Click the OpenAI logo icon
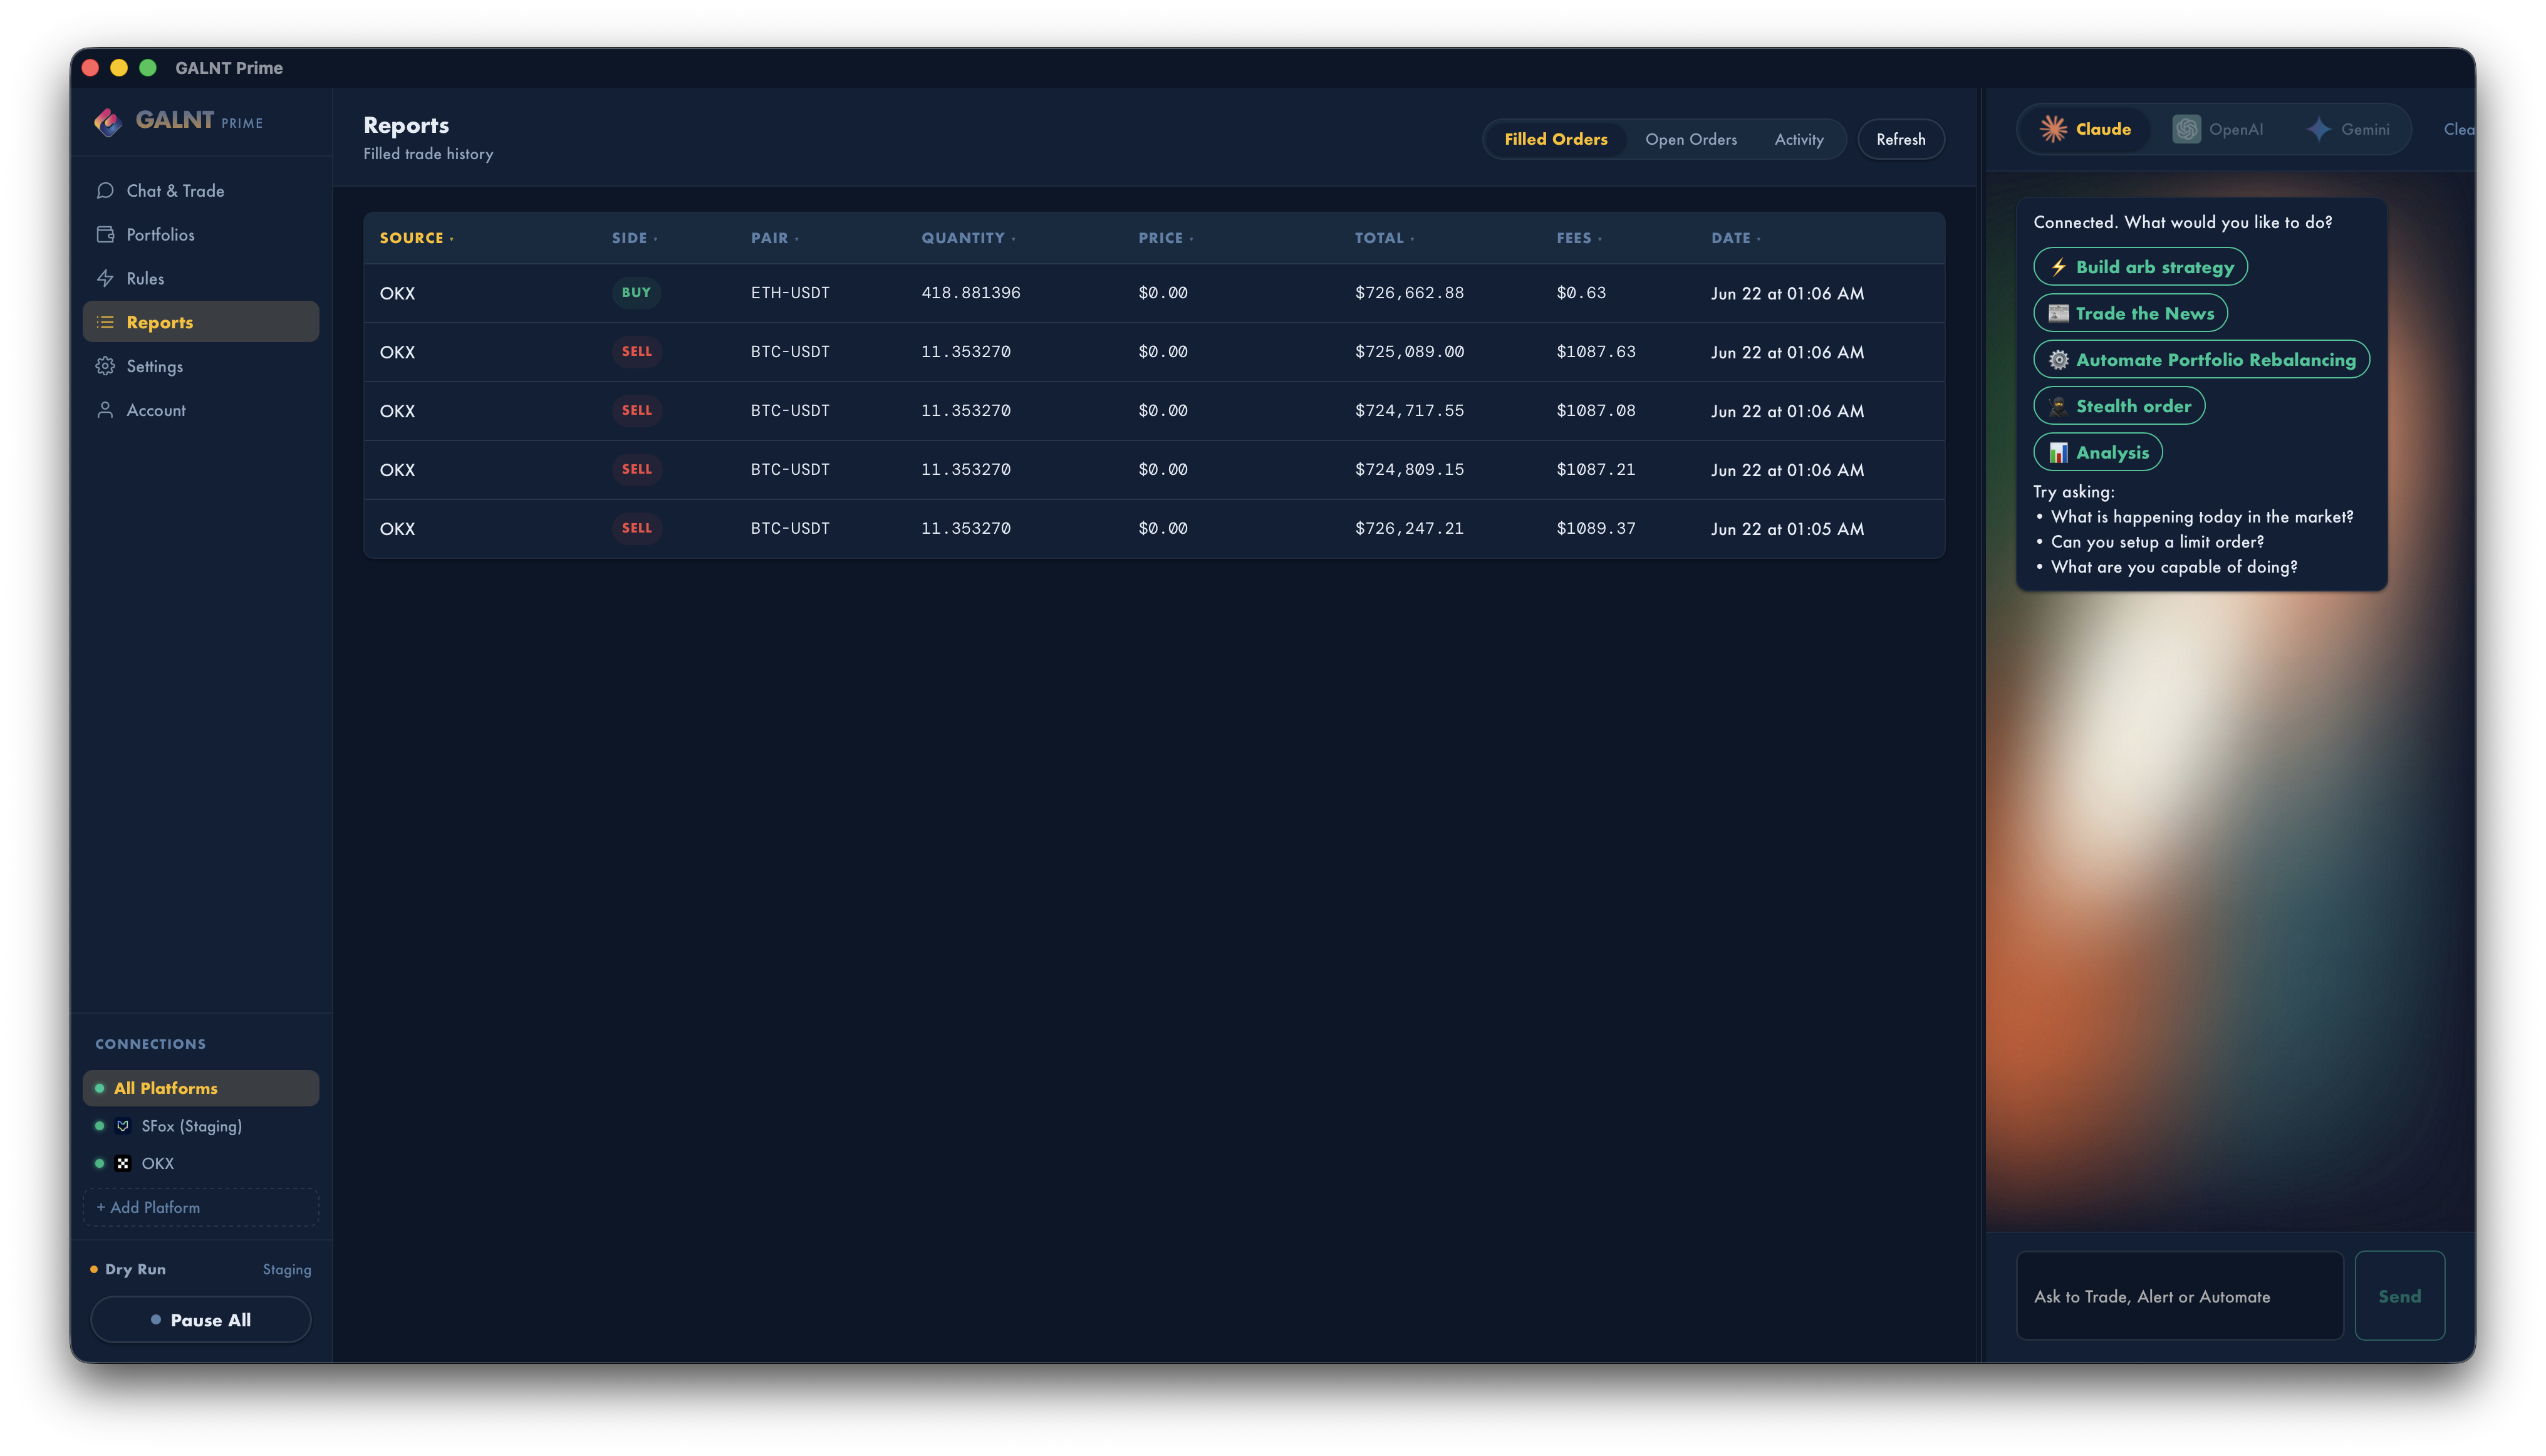This screenshot has height=1456, width=2546. click(x=2186, y=129)
